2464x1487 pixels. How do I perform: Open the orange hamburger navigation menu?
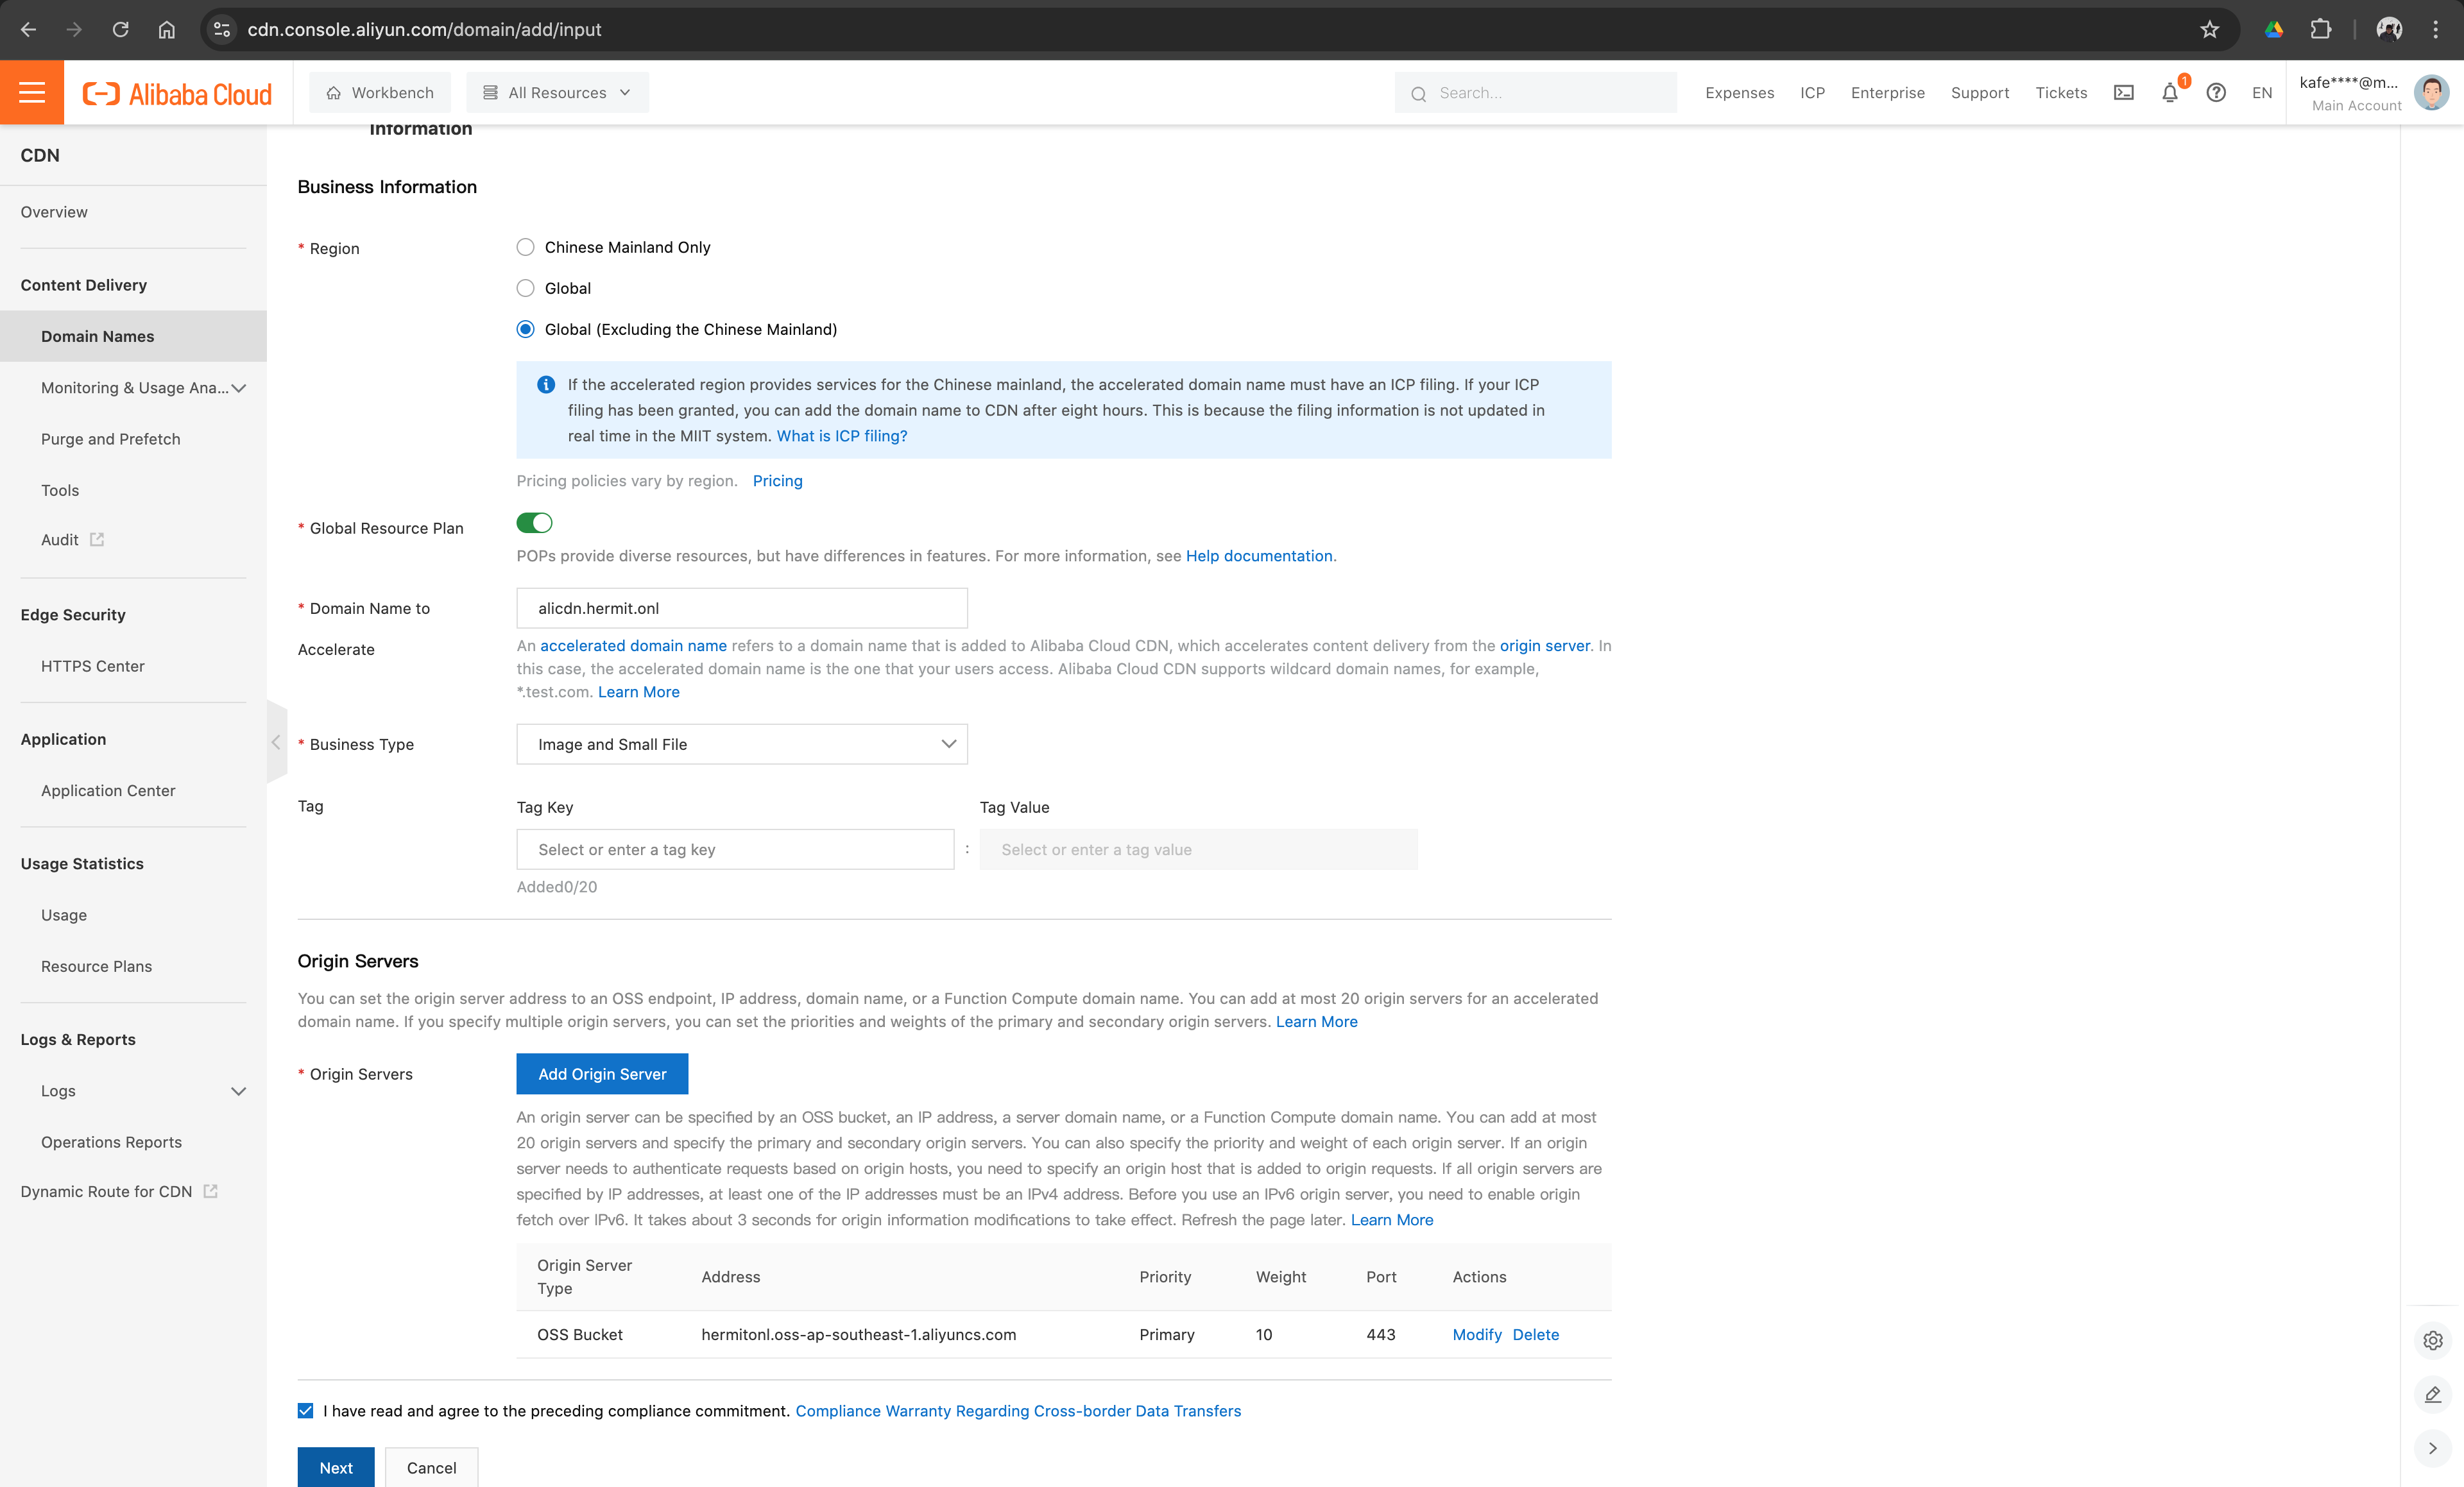32,92
